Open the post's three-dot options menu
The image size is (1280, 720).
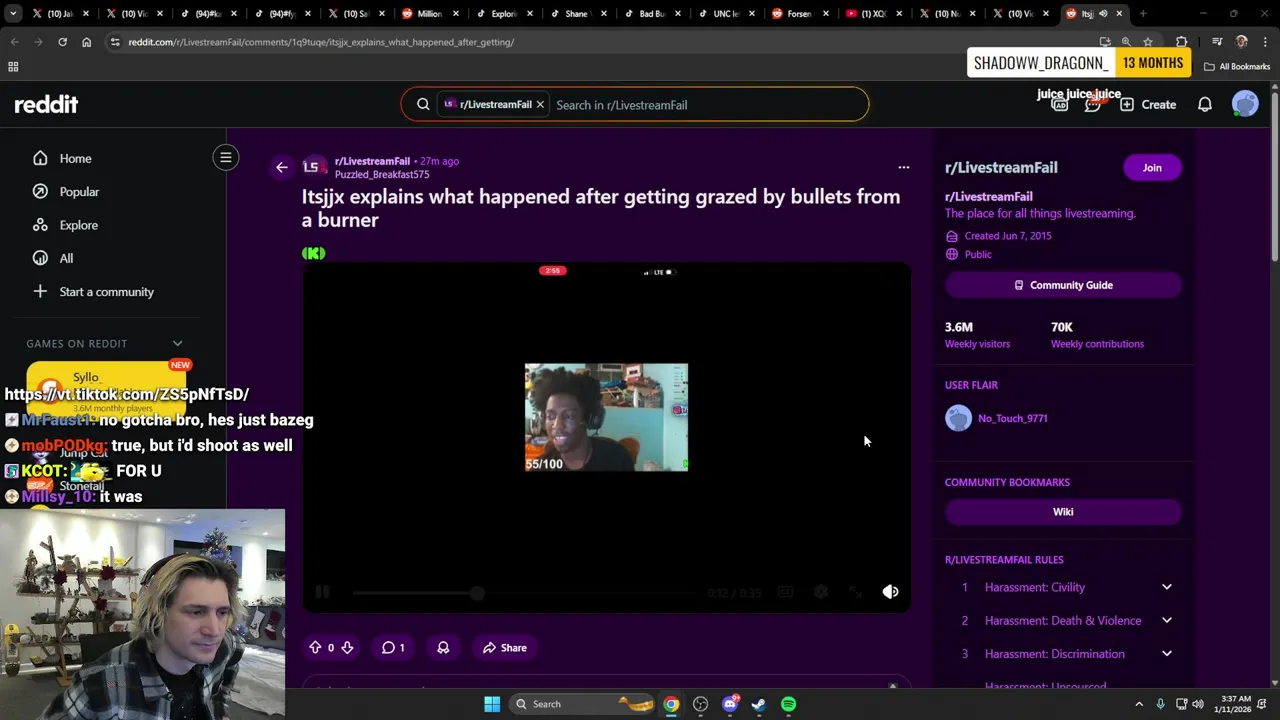tap(903, 168)
